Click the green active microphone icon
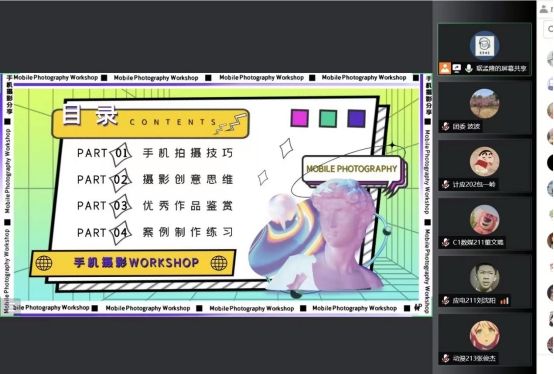This screenshot has width=554, height=374. click(x=469, y=68)
